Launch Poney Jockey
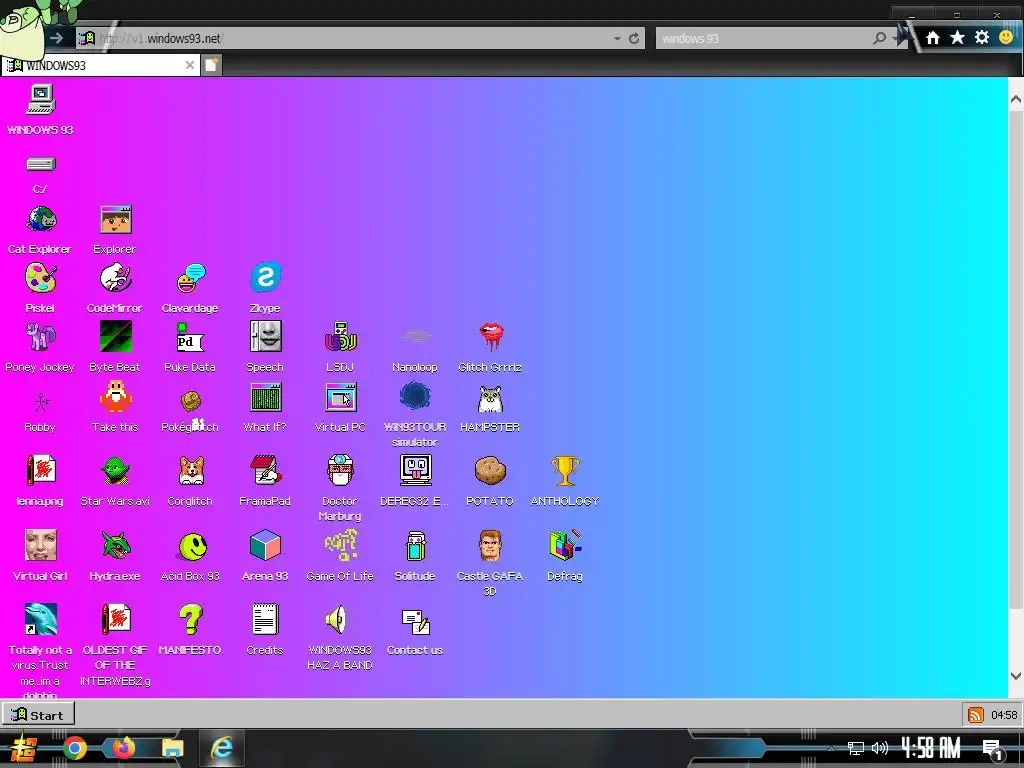The width and height of the screenshot is (1024, 768). coord(40,338)
